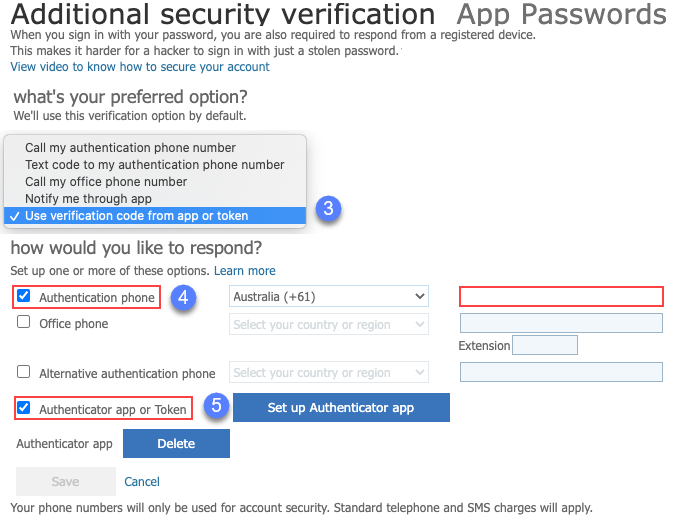Select Call my authentication phone number
The width and height of the screenshot is (684, 518).
point(130,148)
